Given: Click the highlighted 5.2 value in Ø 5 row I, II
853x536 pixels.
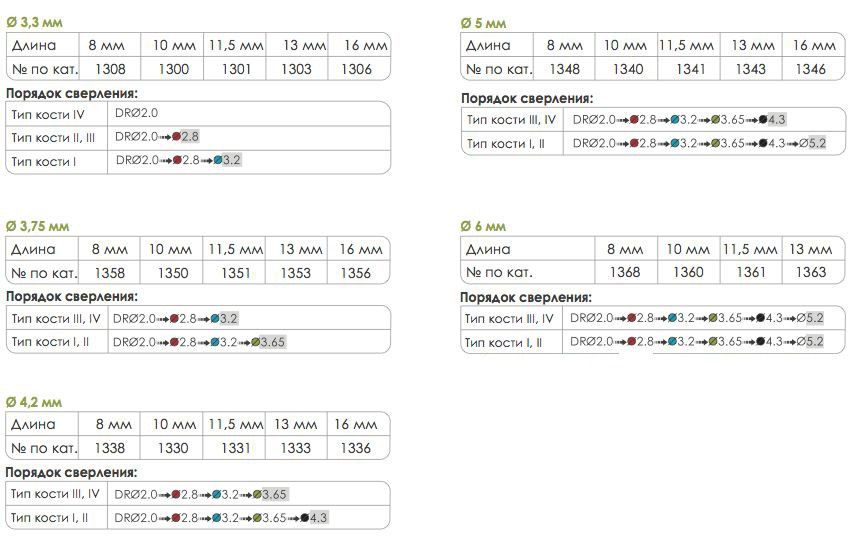Looking at the screenshot, I should point(817,143).
